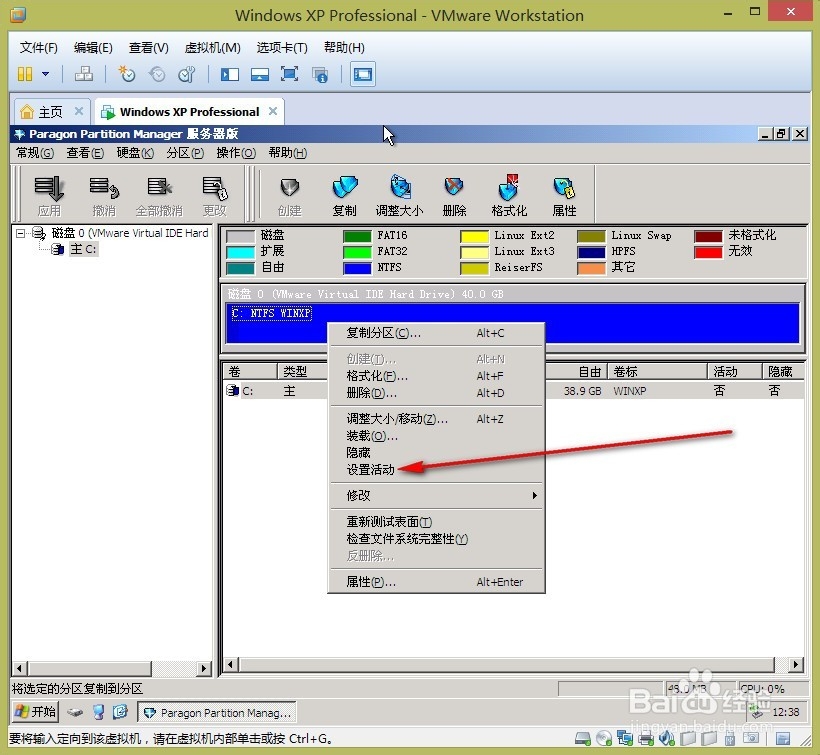Choose 复制分区(C)... from context menu
The image size is (820, 755).
point(436,333)
